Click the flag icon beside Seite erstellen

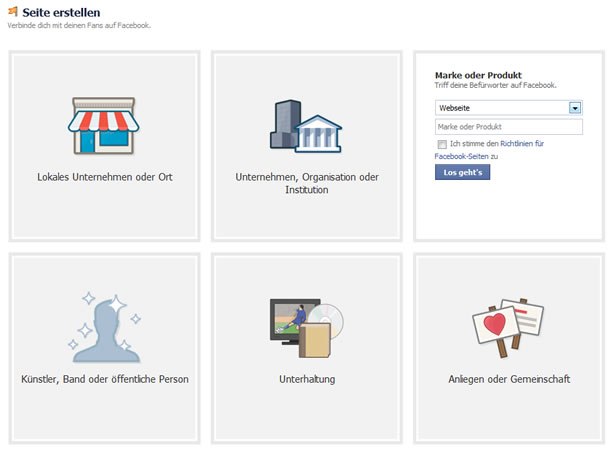click(x=13, y=12)
